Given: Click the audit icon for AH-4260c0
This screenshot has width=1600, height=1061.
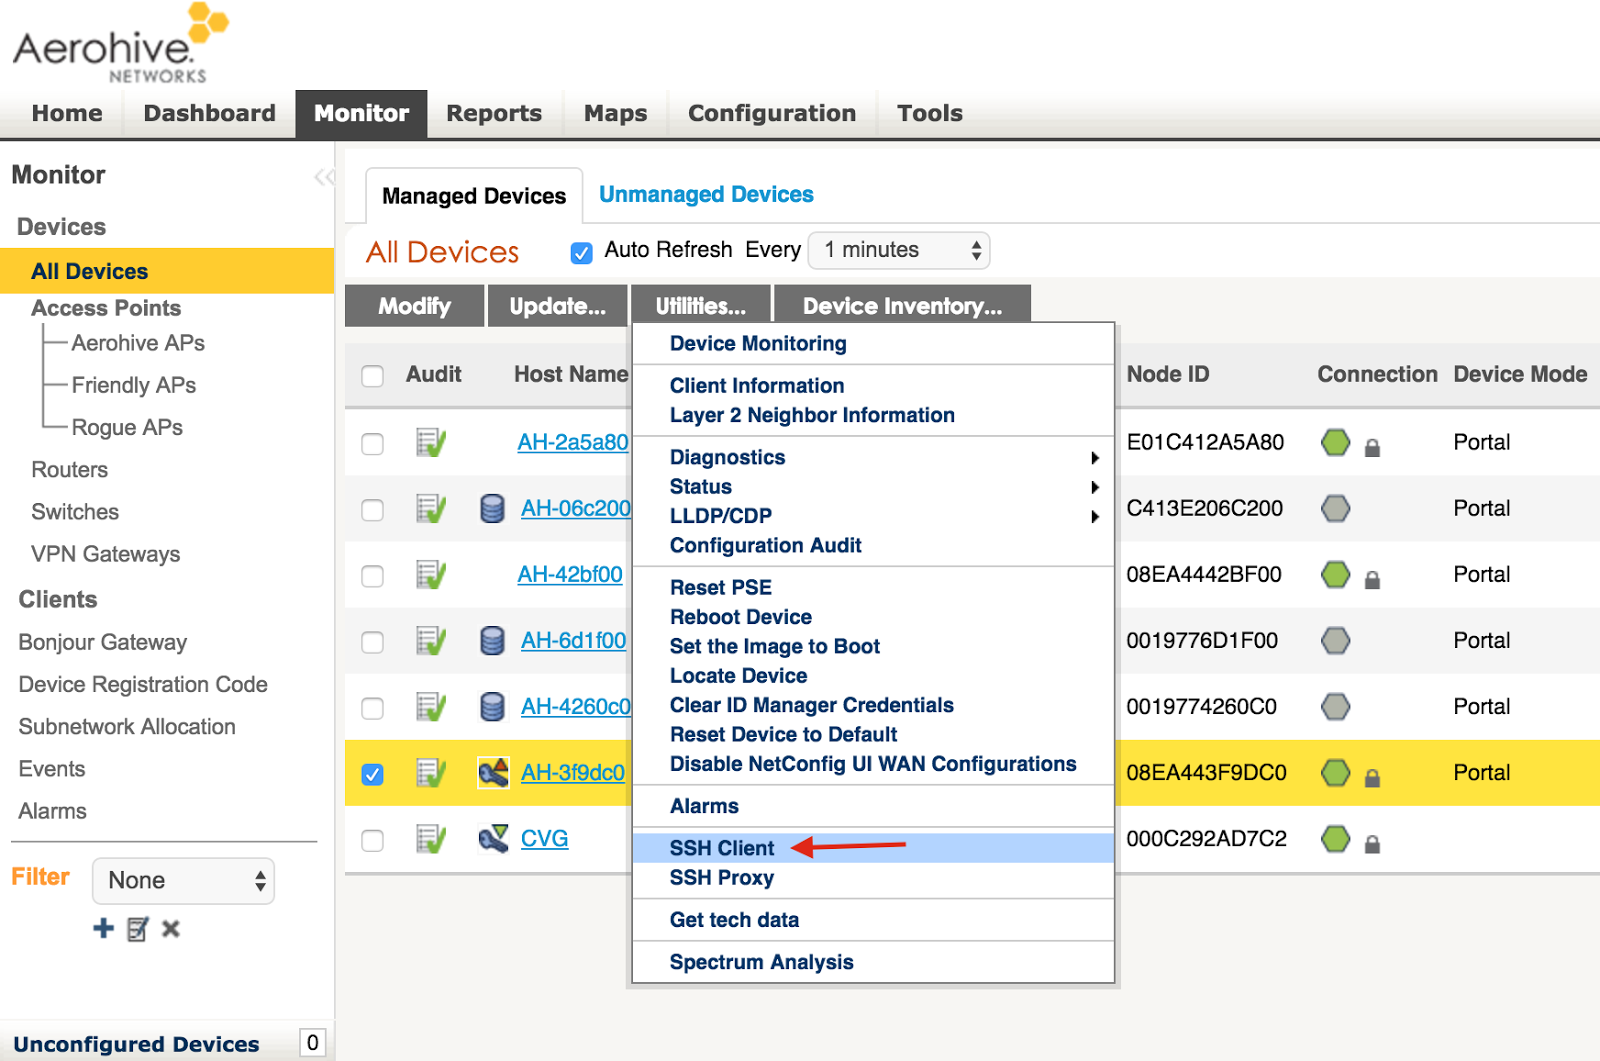Looking at the screenshot, I should (431, 706).
